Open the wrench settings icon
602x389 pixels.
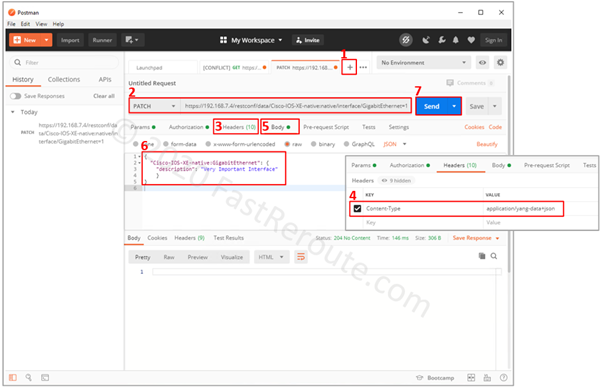click(x=442, y=40)
